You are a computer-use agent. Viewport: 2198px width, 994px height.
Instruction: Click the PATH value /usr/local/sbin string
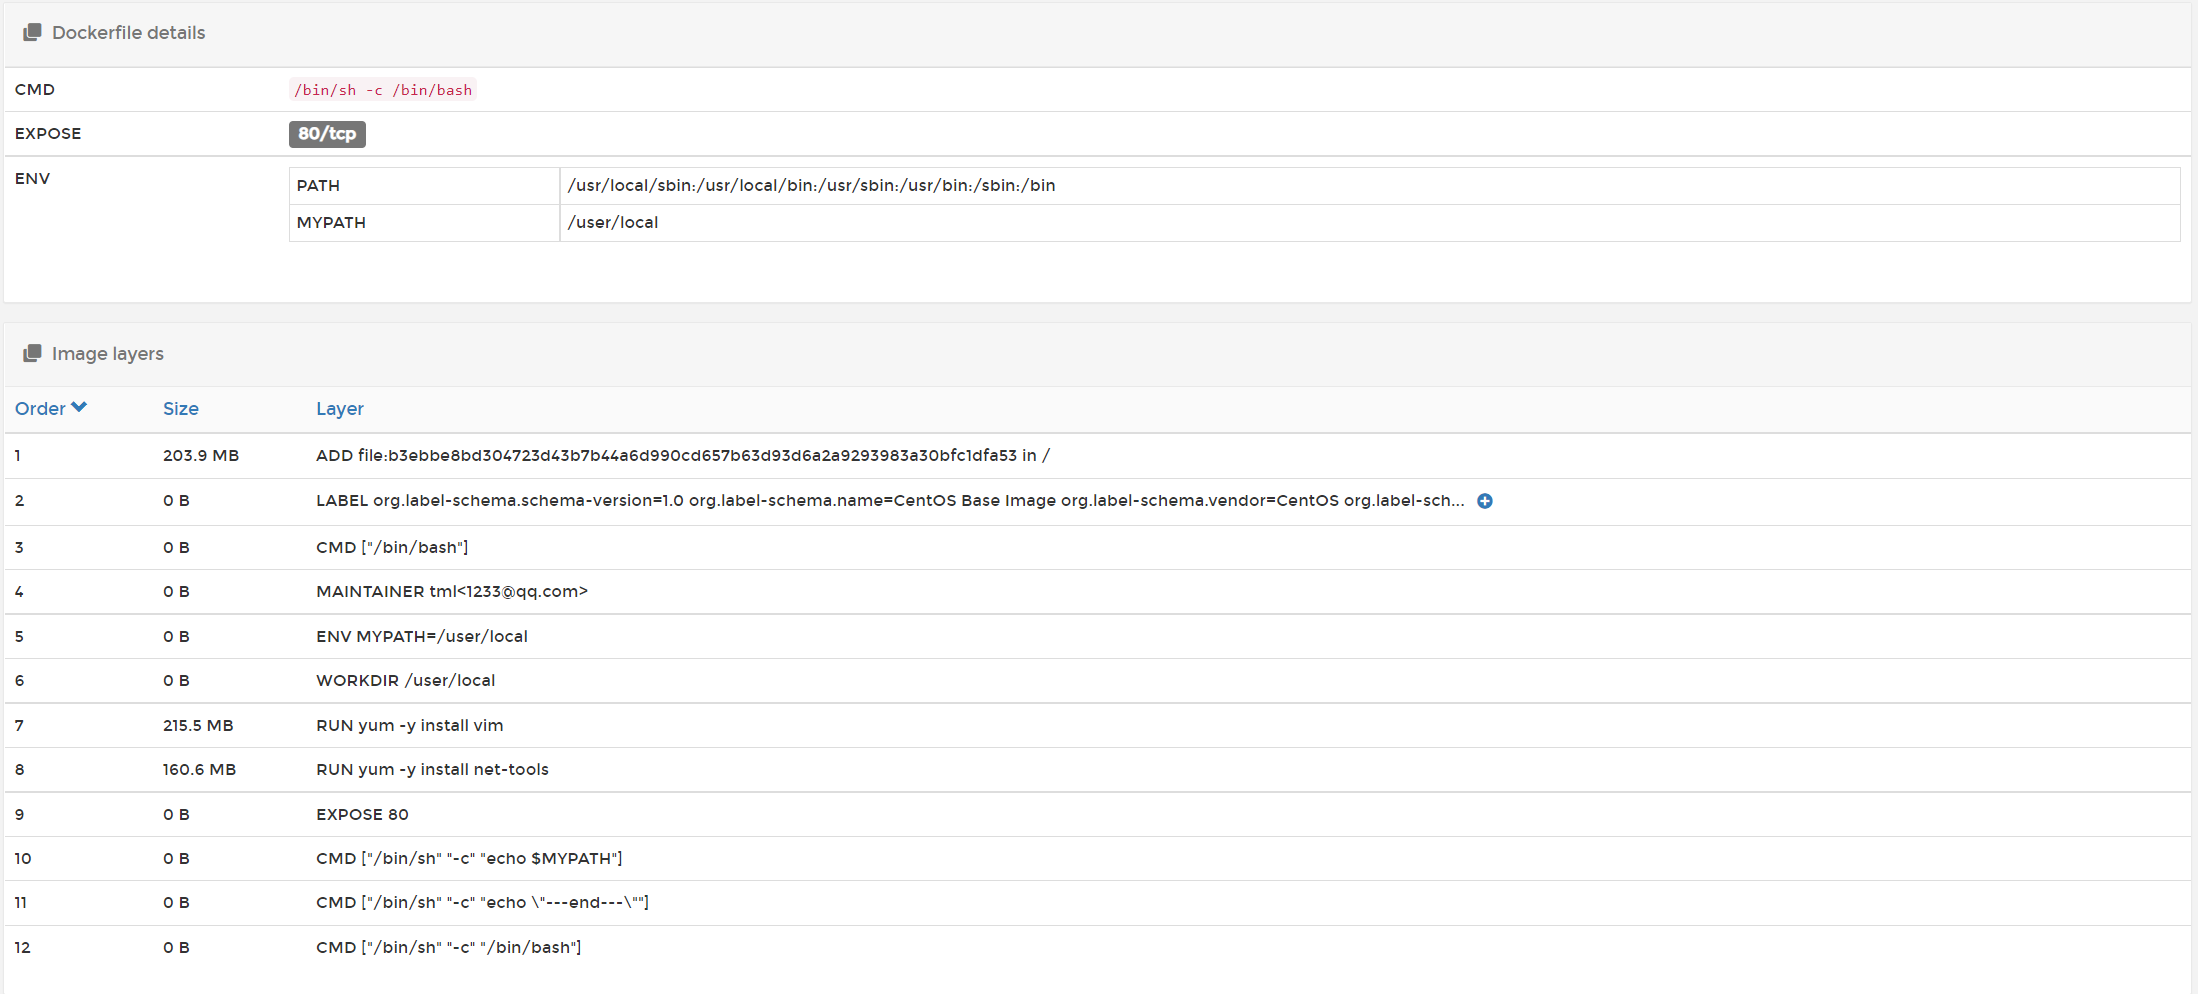coord(811,186)
